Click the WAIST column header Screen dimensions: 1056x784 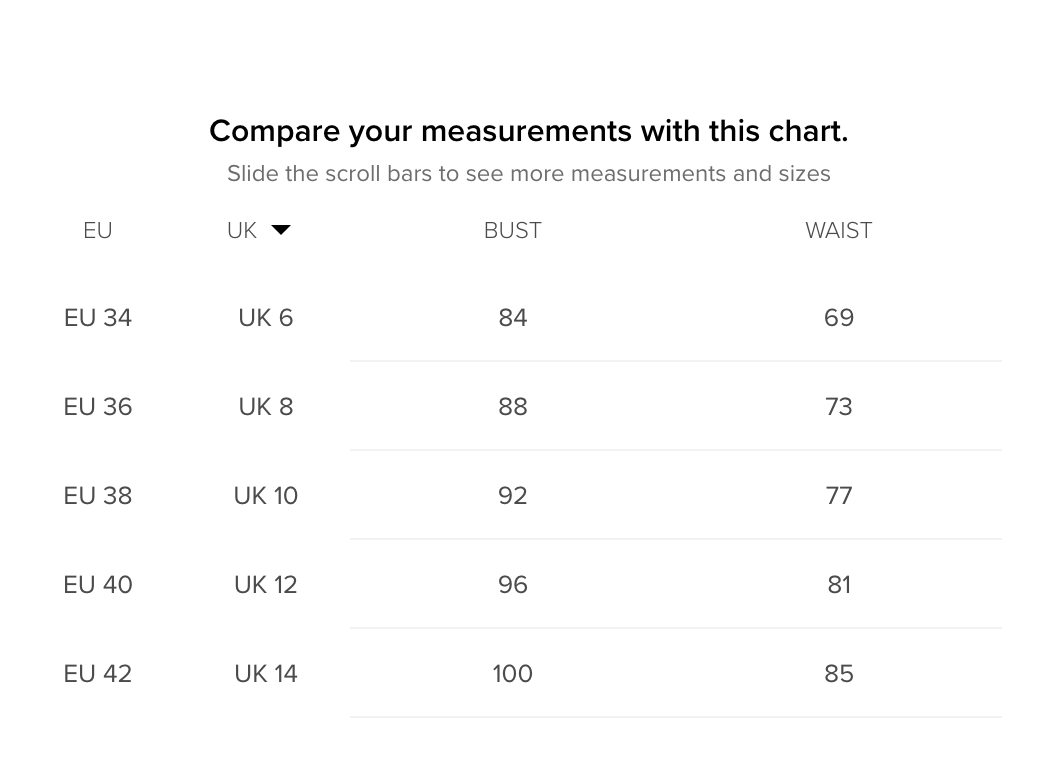pos(838,230)
